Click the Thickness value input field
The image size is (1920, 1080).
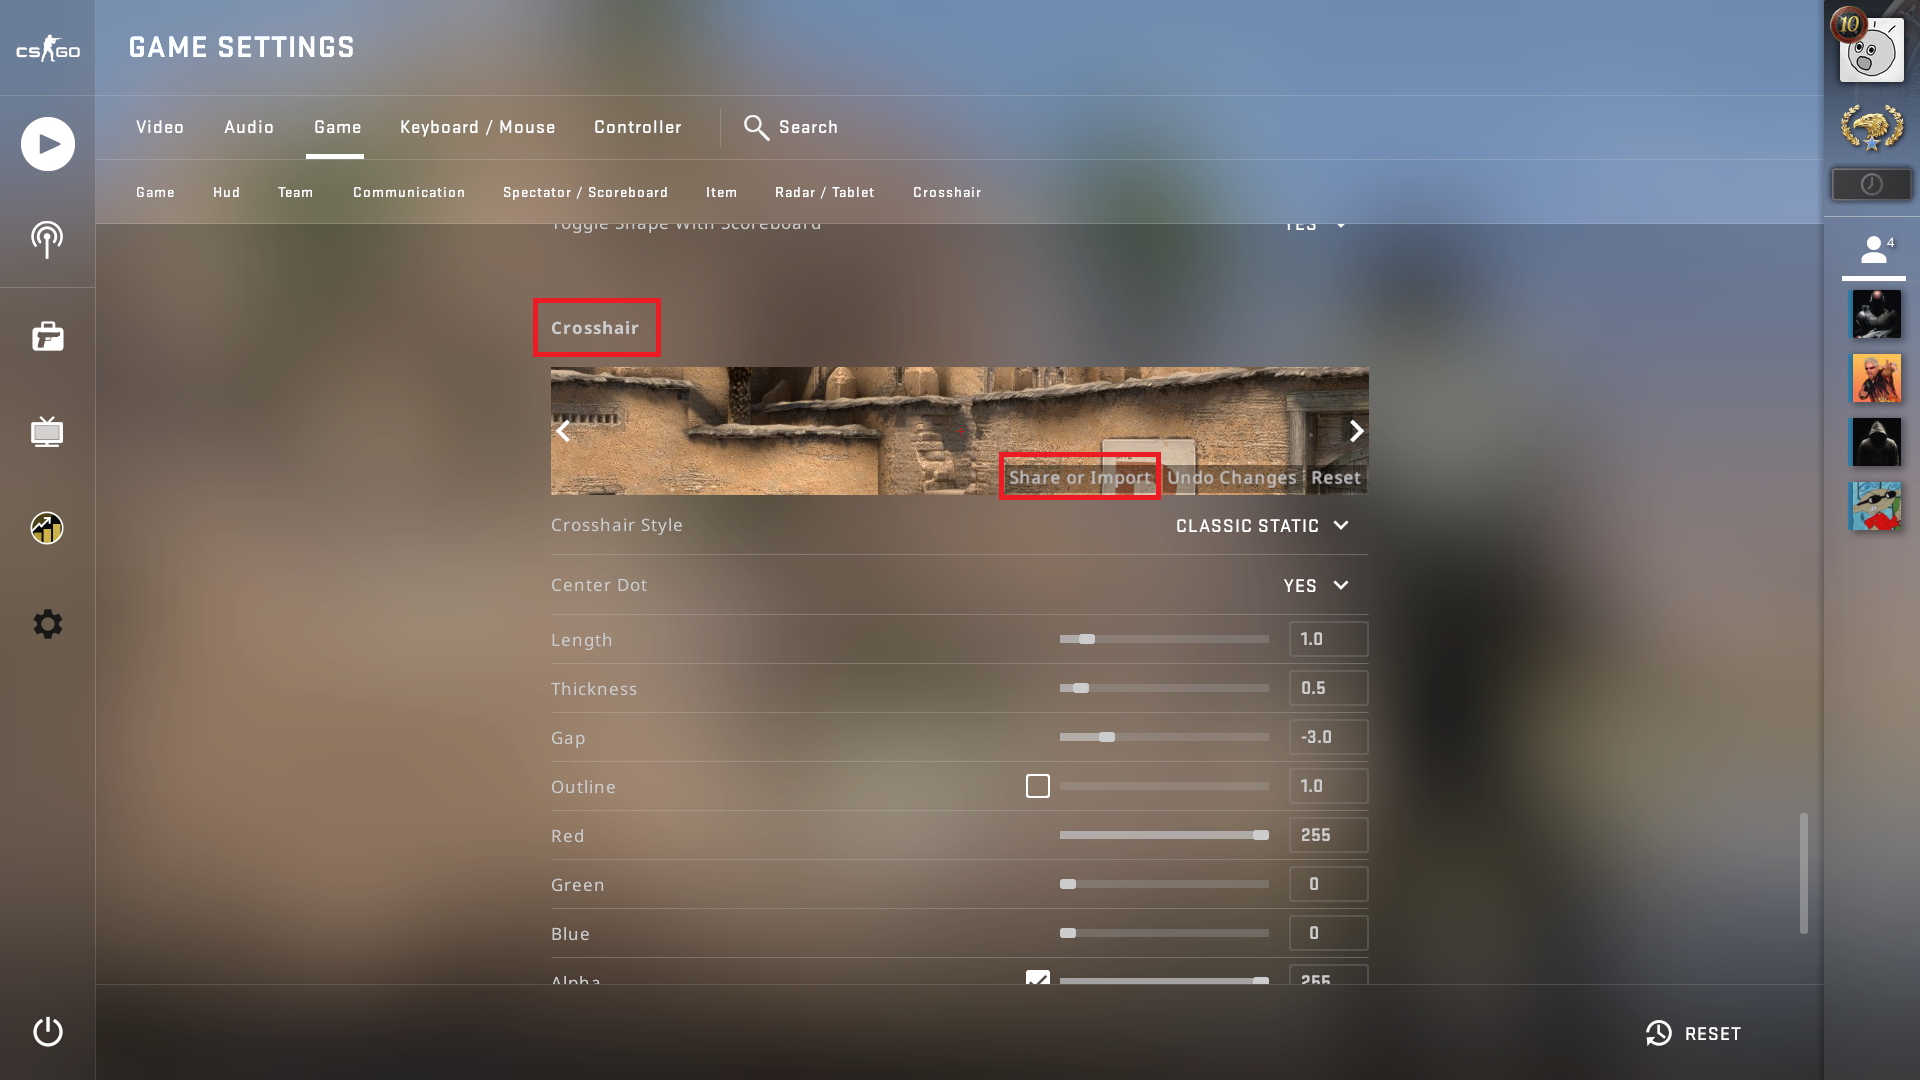pyautogui.click(x=1328, y=688)
